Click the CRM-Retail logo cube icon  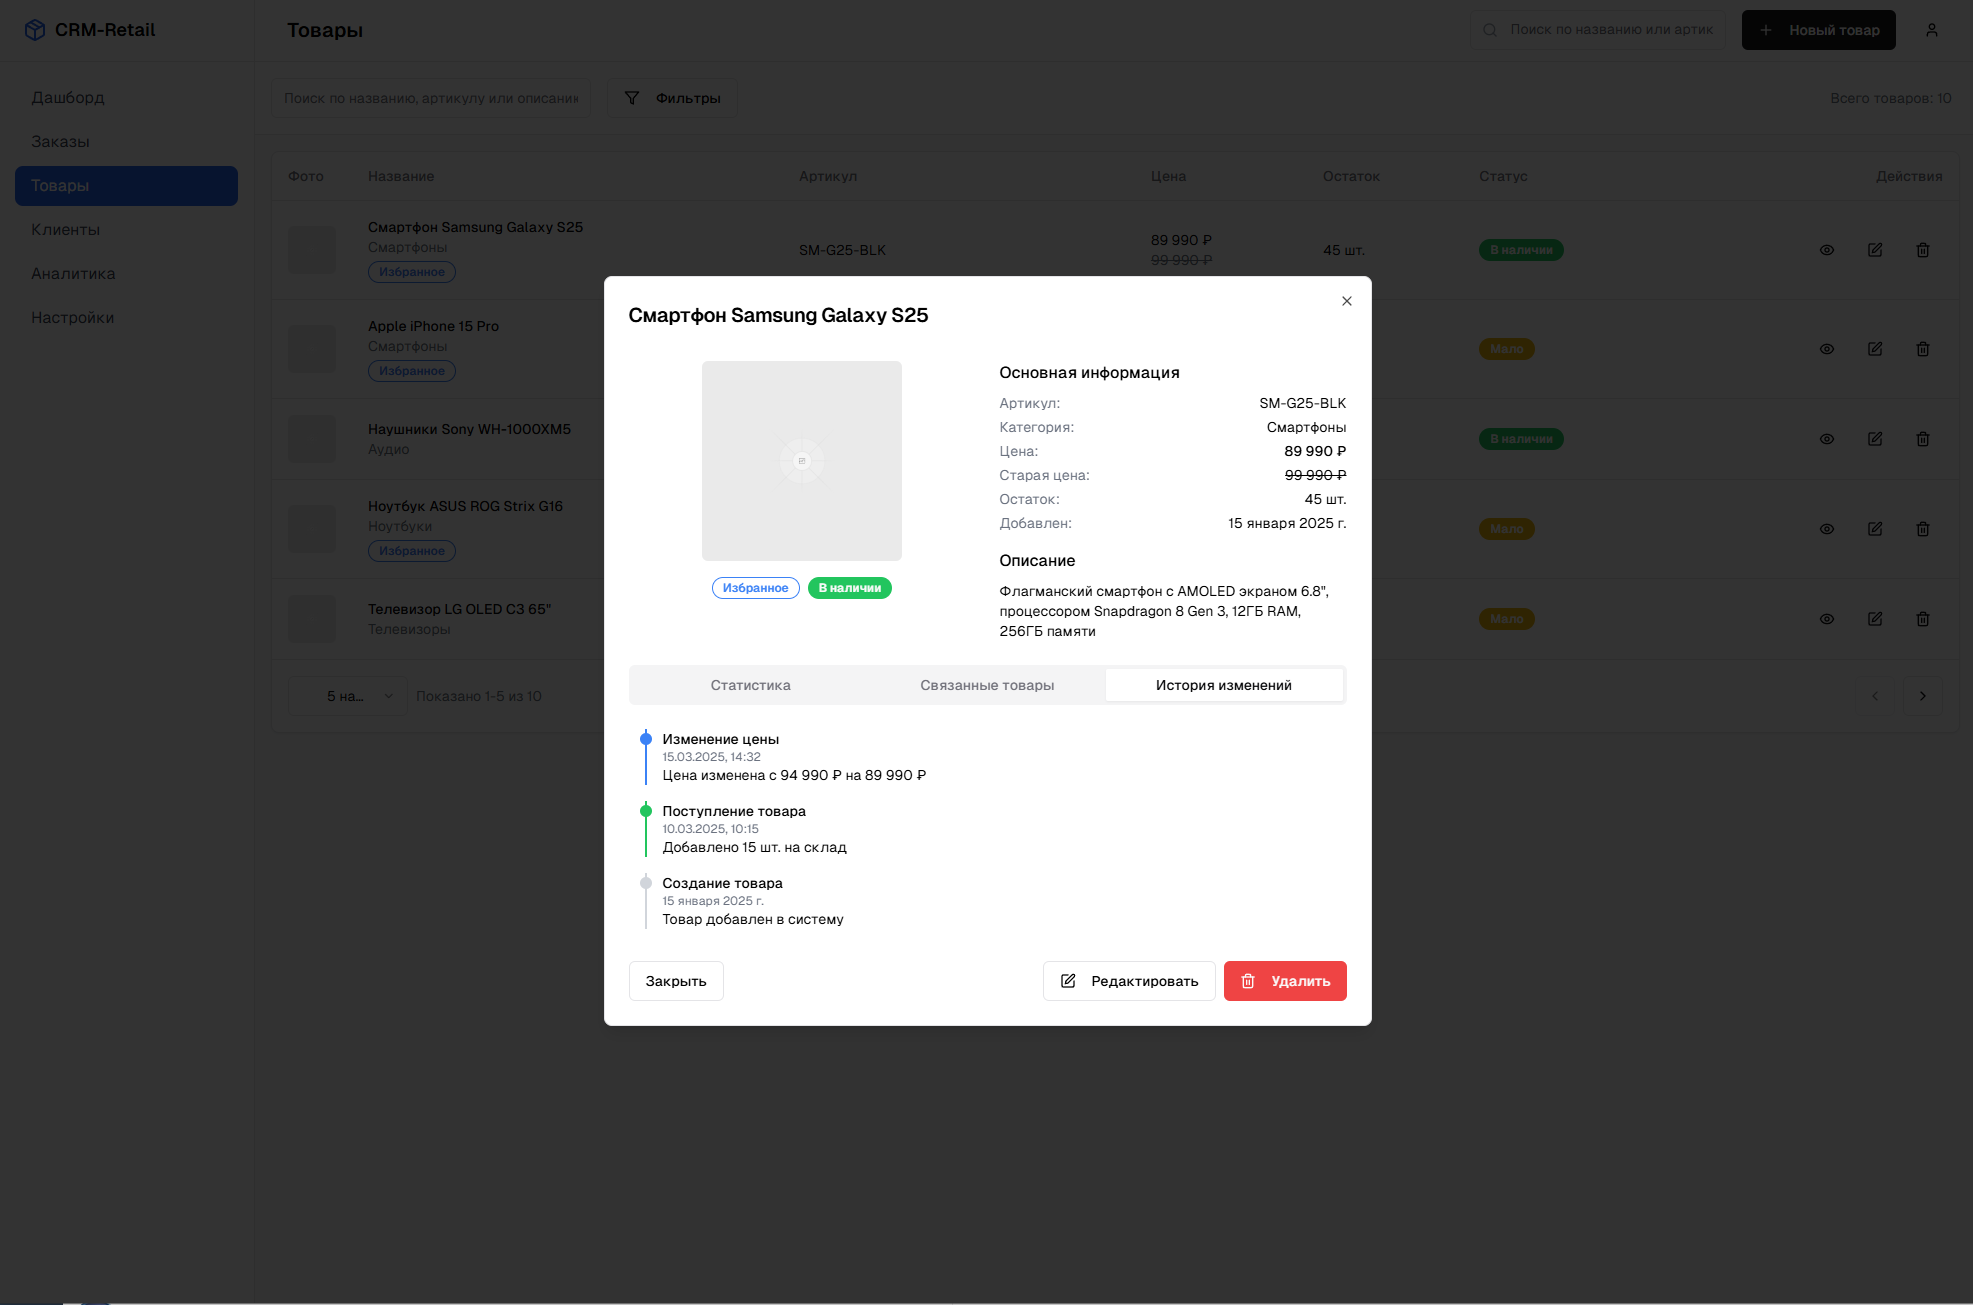tap(35, 30)
